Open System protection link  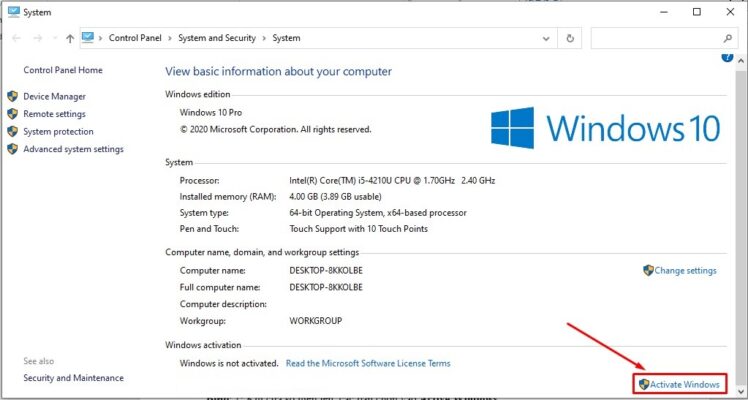pyautogui.click(x=58, y=132)
